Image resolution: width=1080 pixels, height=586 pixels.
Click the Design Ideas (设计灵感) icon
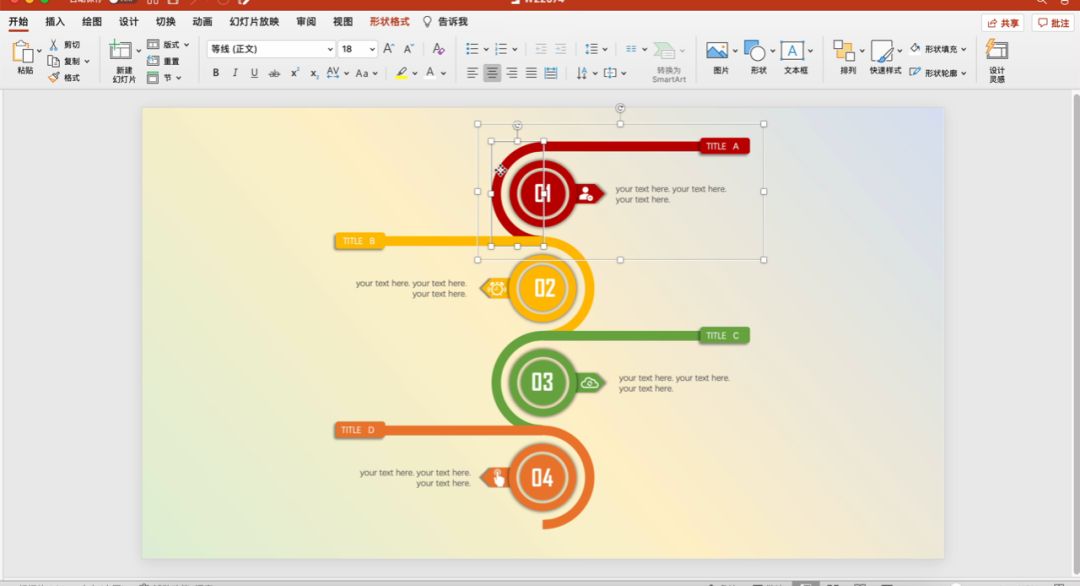[997, 50]
